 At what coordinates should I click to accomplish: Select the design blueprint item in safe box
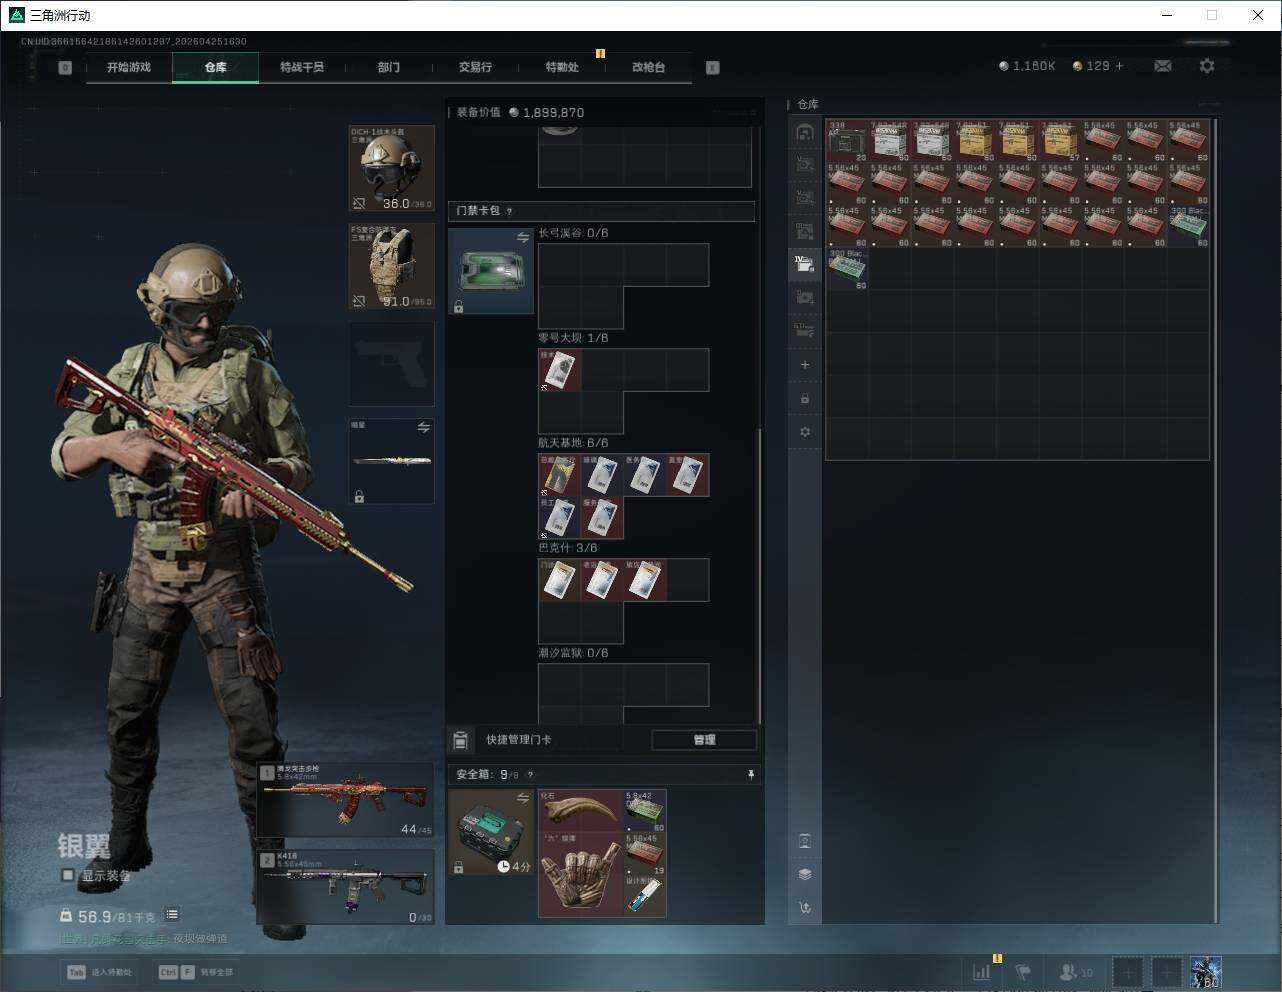coord(645,895)
